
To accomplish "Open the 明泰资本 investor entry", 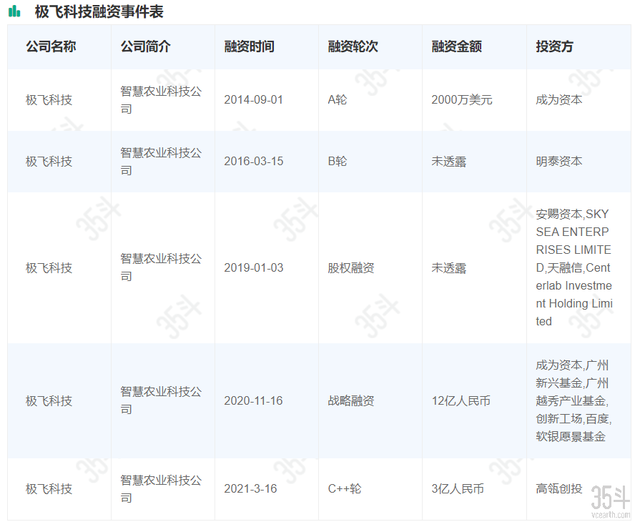I will click(559, 161).
